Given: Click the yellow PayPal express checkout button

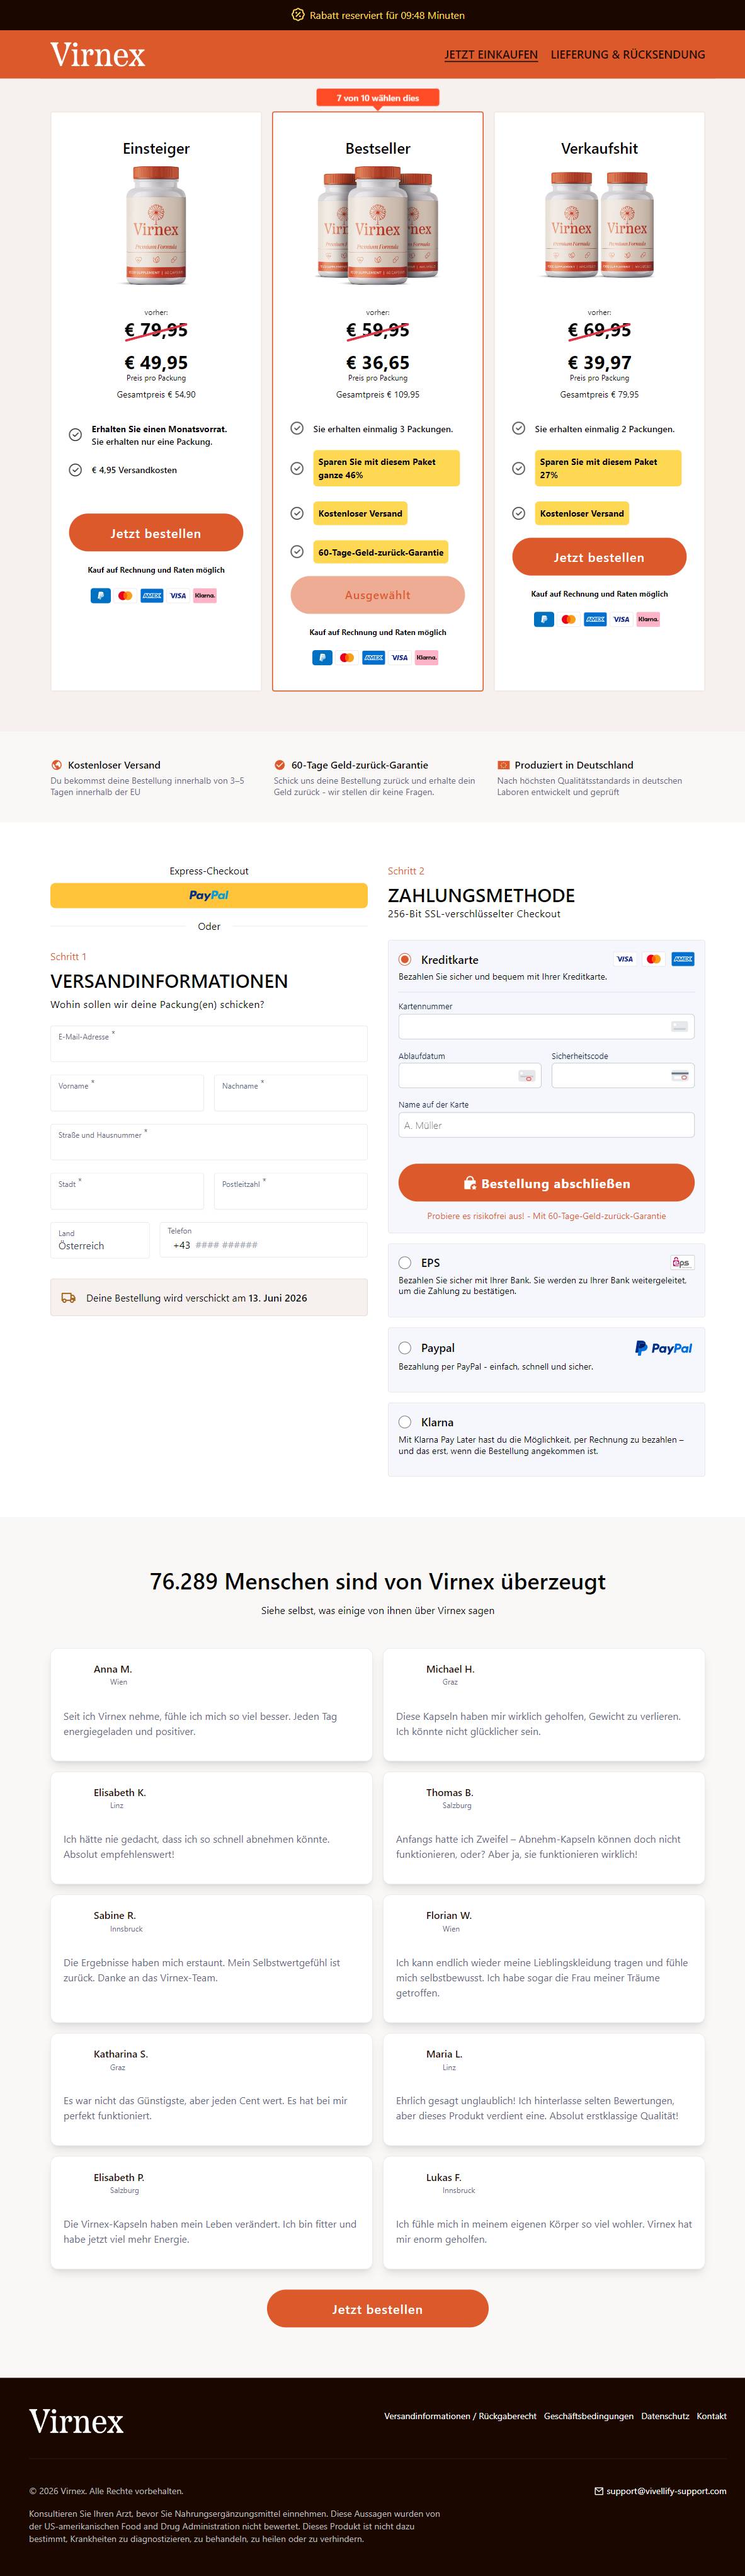Looking at the screenshot, I should 209,895.
